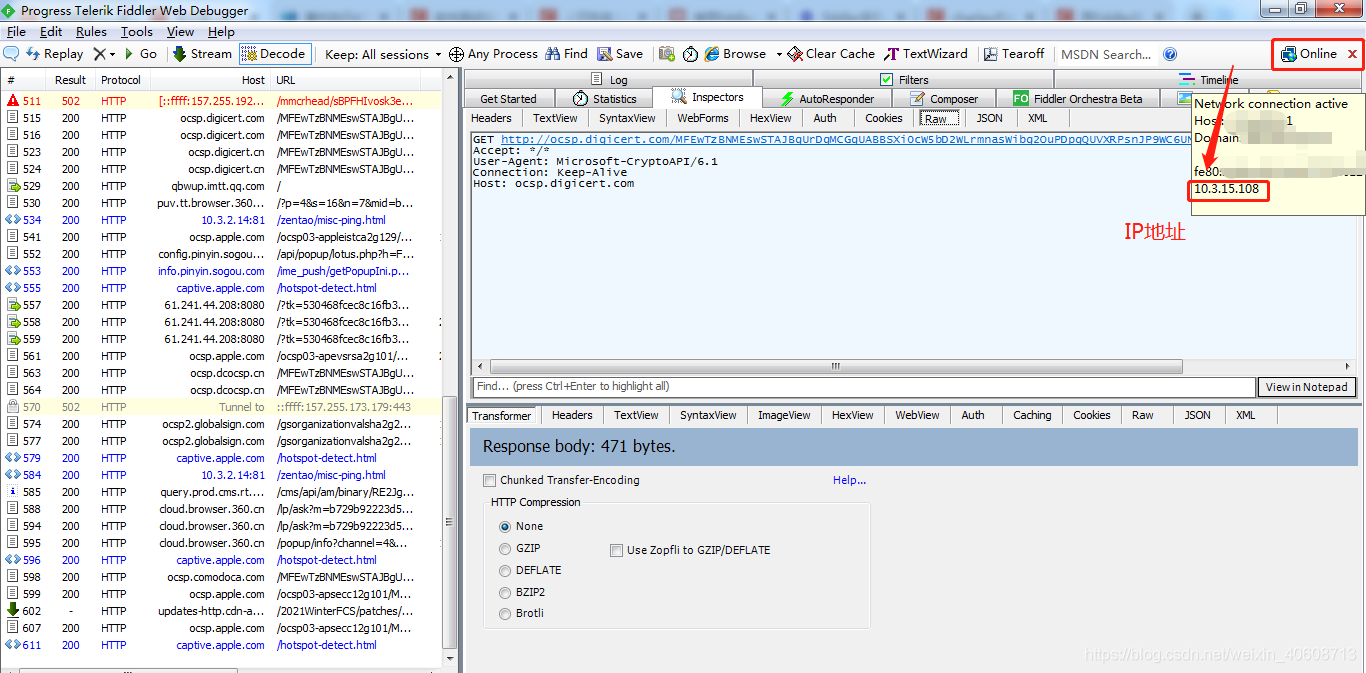The height and width of the screenshot is (673, 1366).
Task: Click the Online network status indicator
Action: coord(1308,54)
